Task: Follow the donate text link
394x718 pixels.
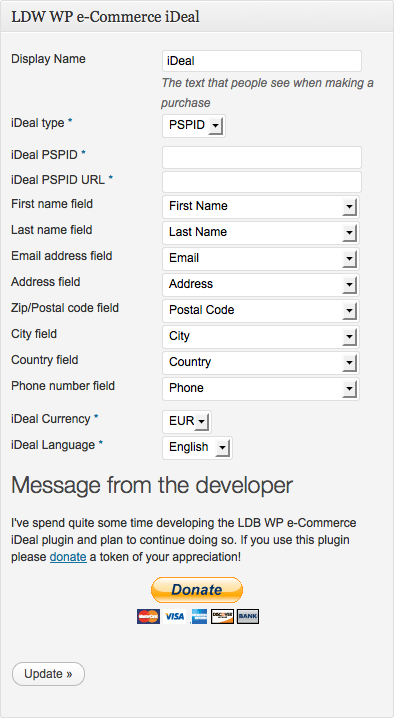Action: tap(68, 557)
